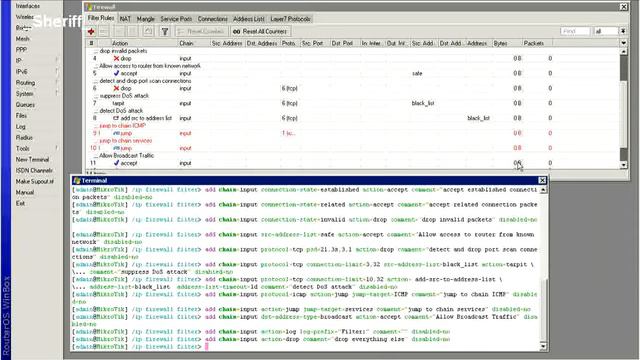Image resolution: width=640 pixels, height=360 pixels.
Task: Select the 'tarpit' rule 7 row
Action: pos(353,103)
